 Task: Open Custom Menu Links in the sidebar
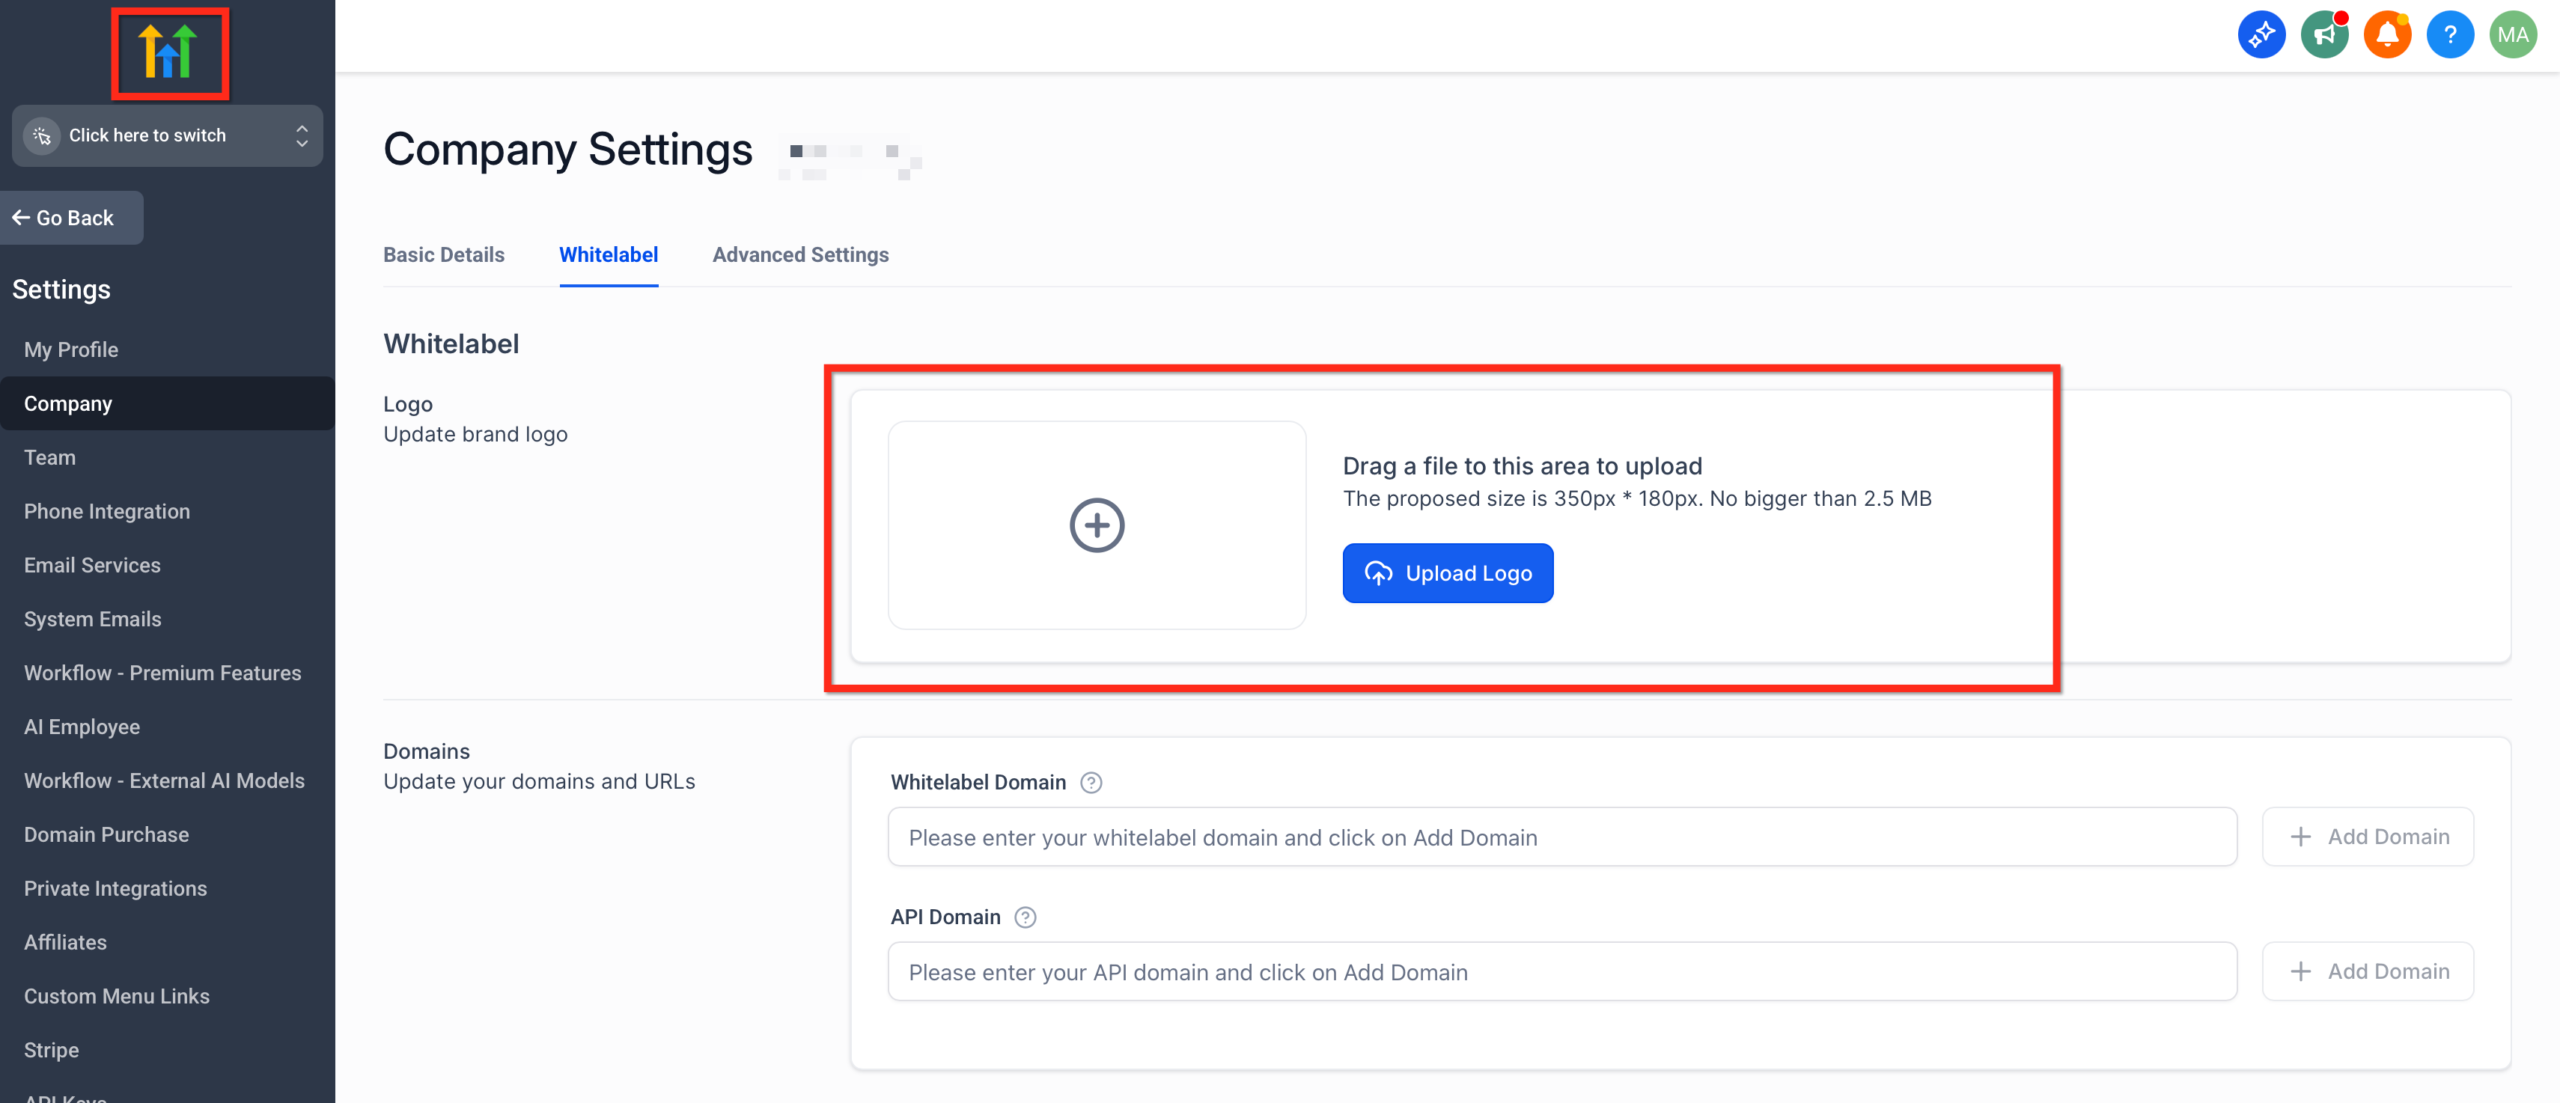[116, 995]
